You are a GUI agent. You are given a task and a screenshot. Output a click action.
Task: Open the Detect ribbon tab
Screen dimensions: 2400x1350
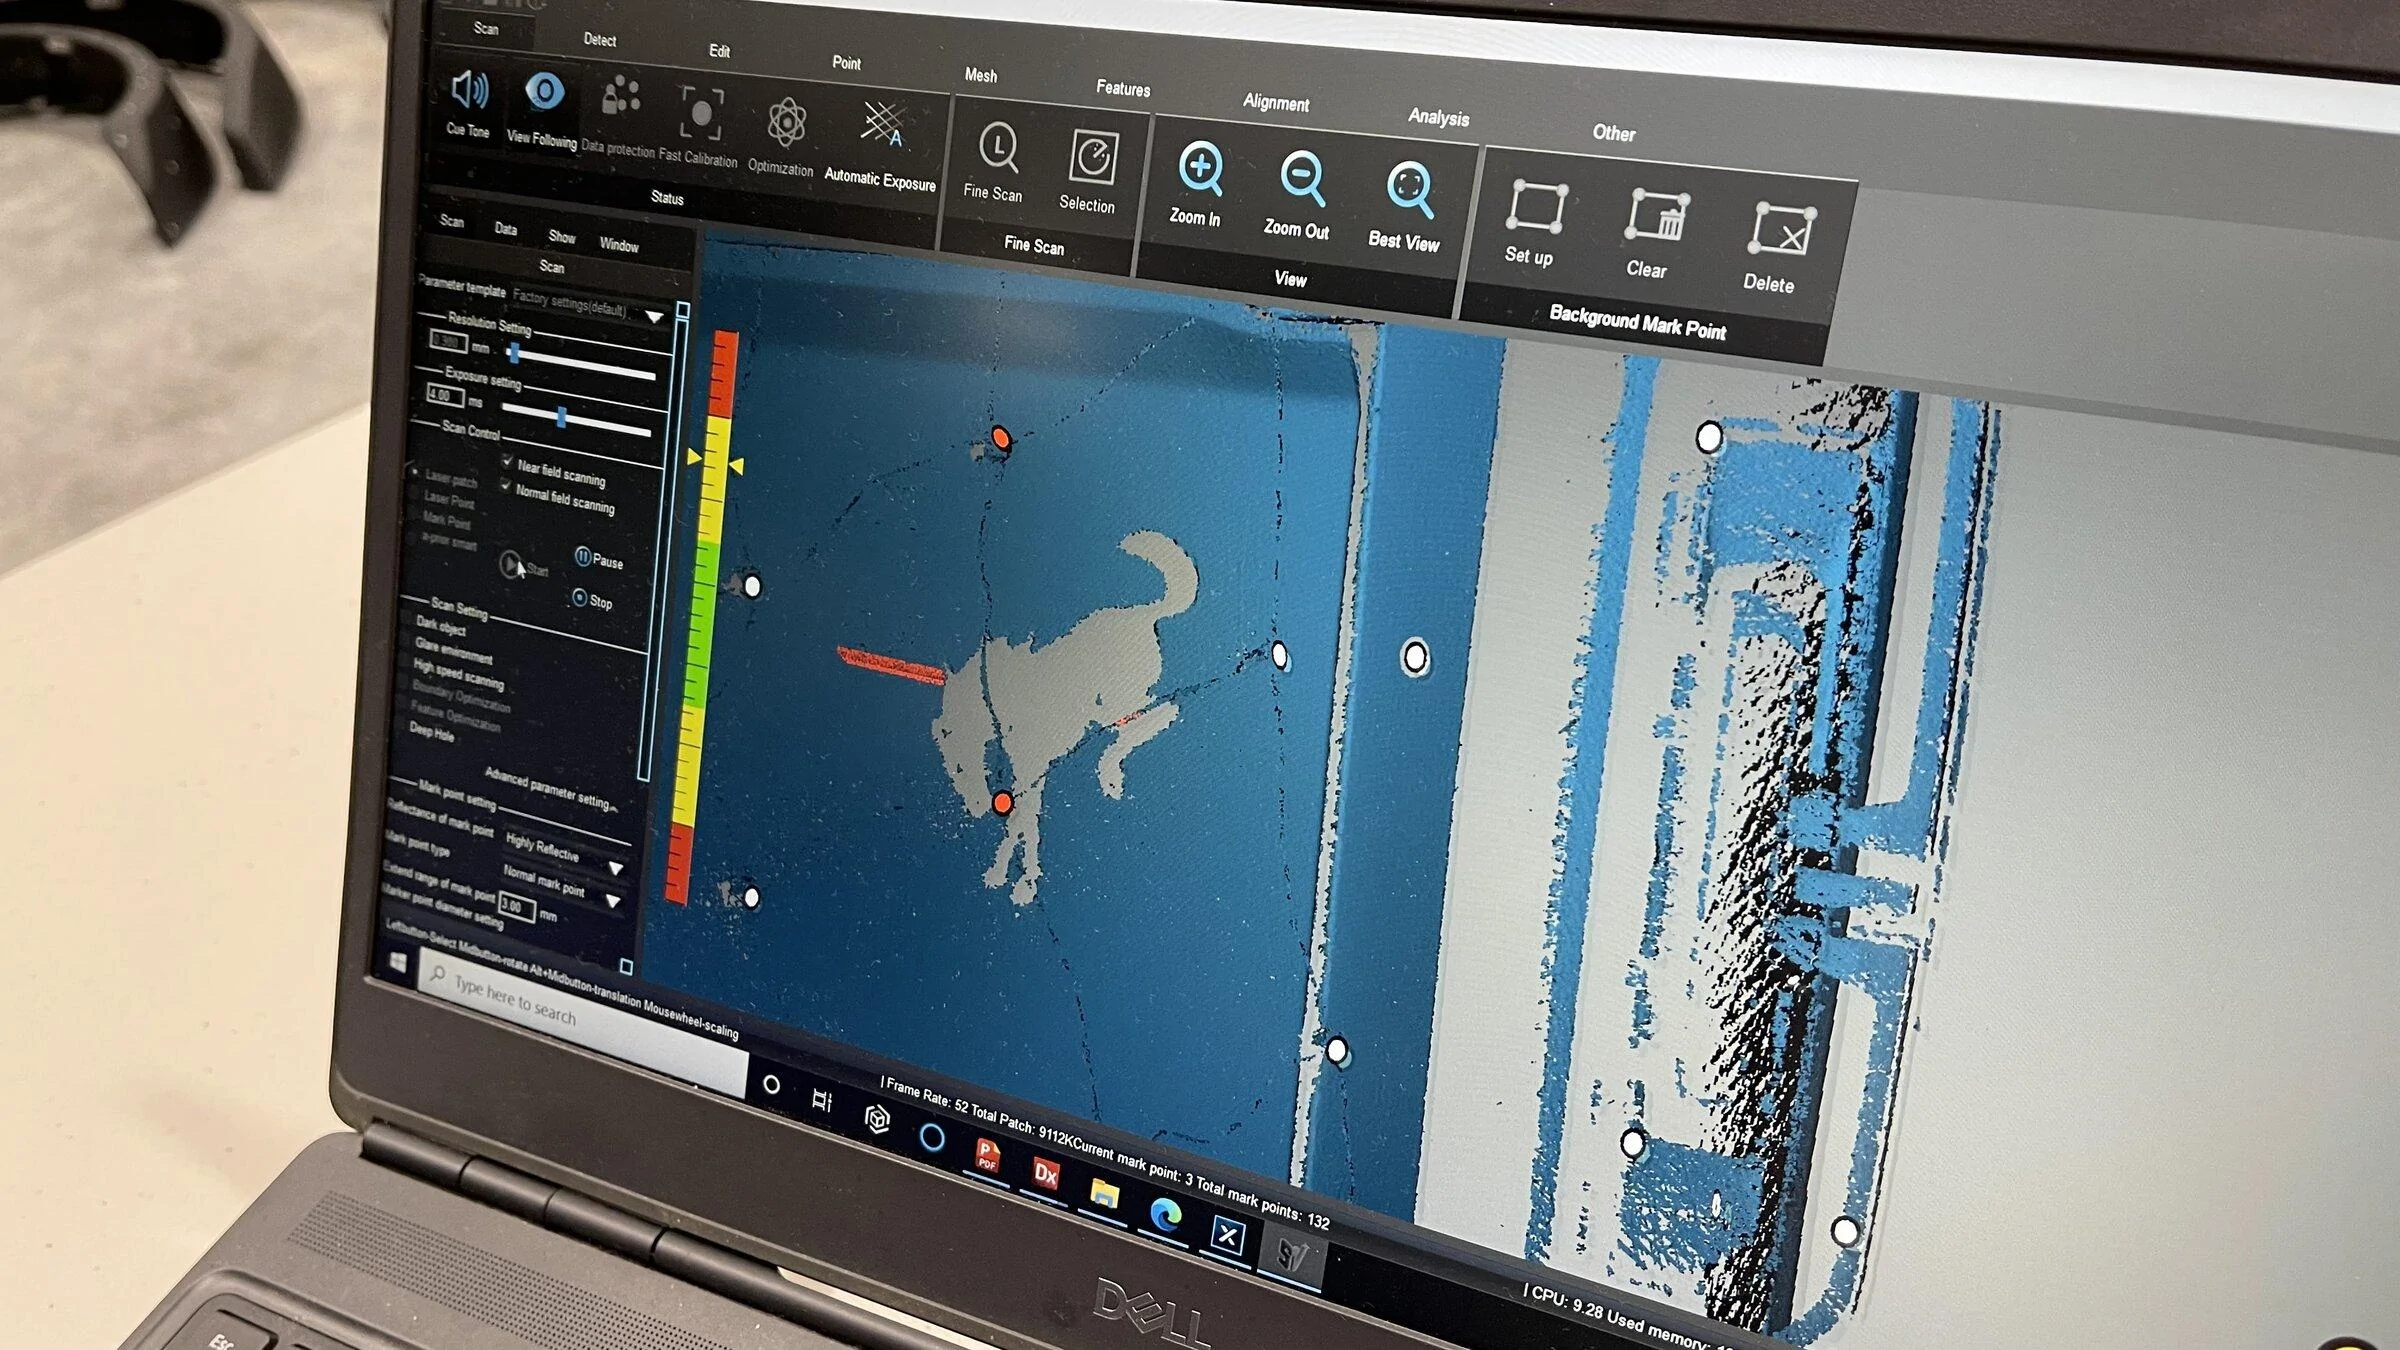click(600, 39)
